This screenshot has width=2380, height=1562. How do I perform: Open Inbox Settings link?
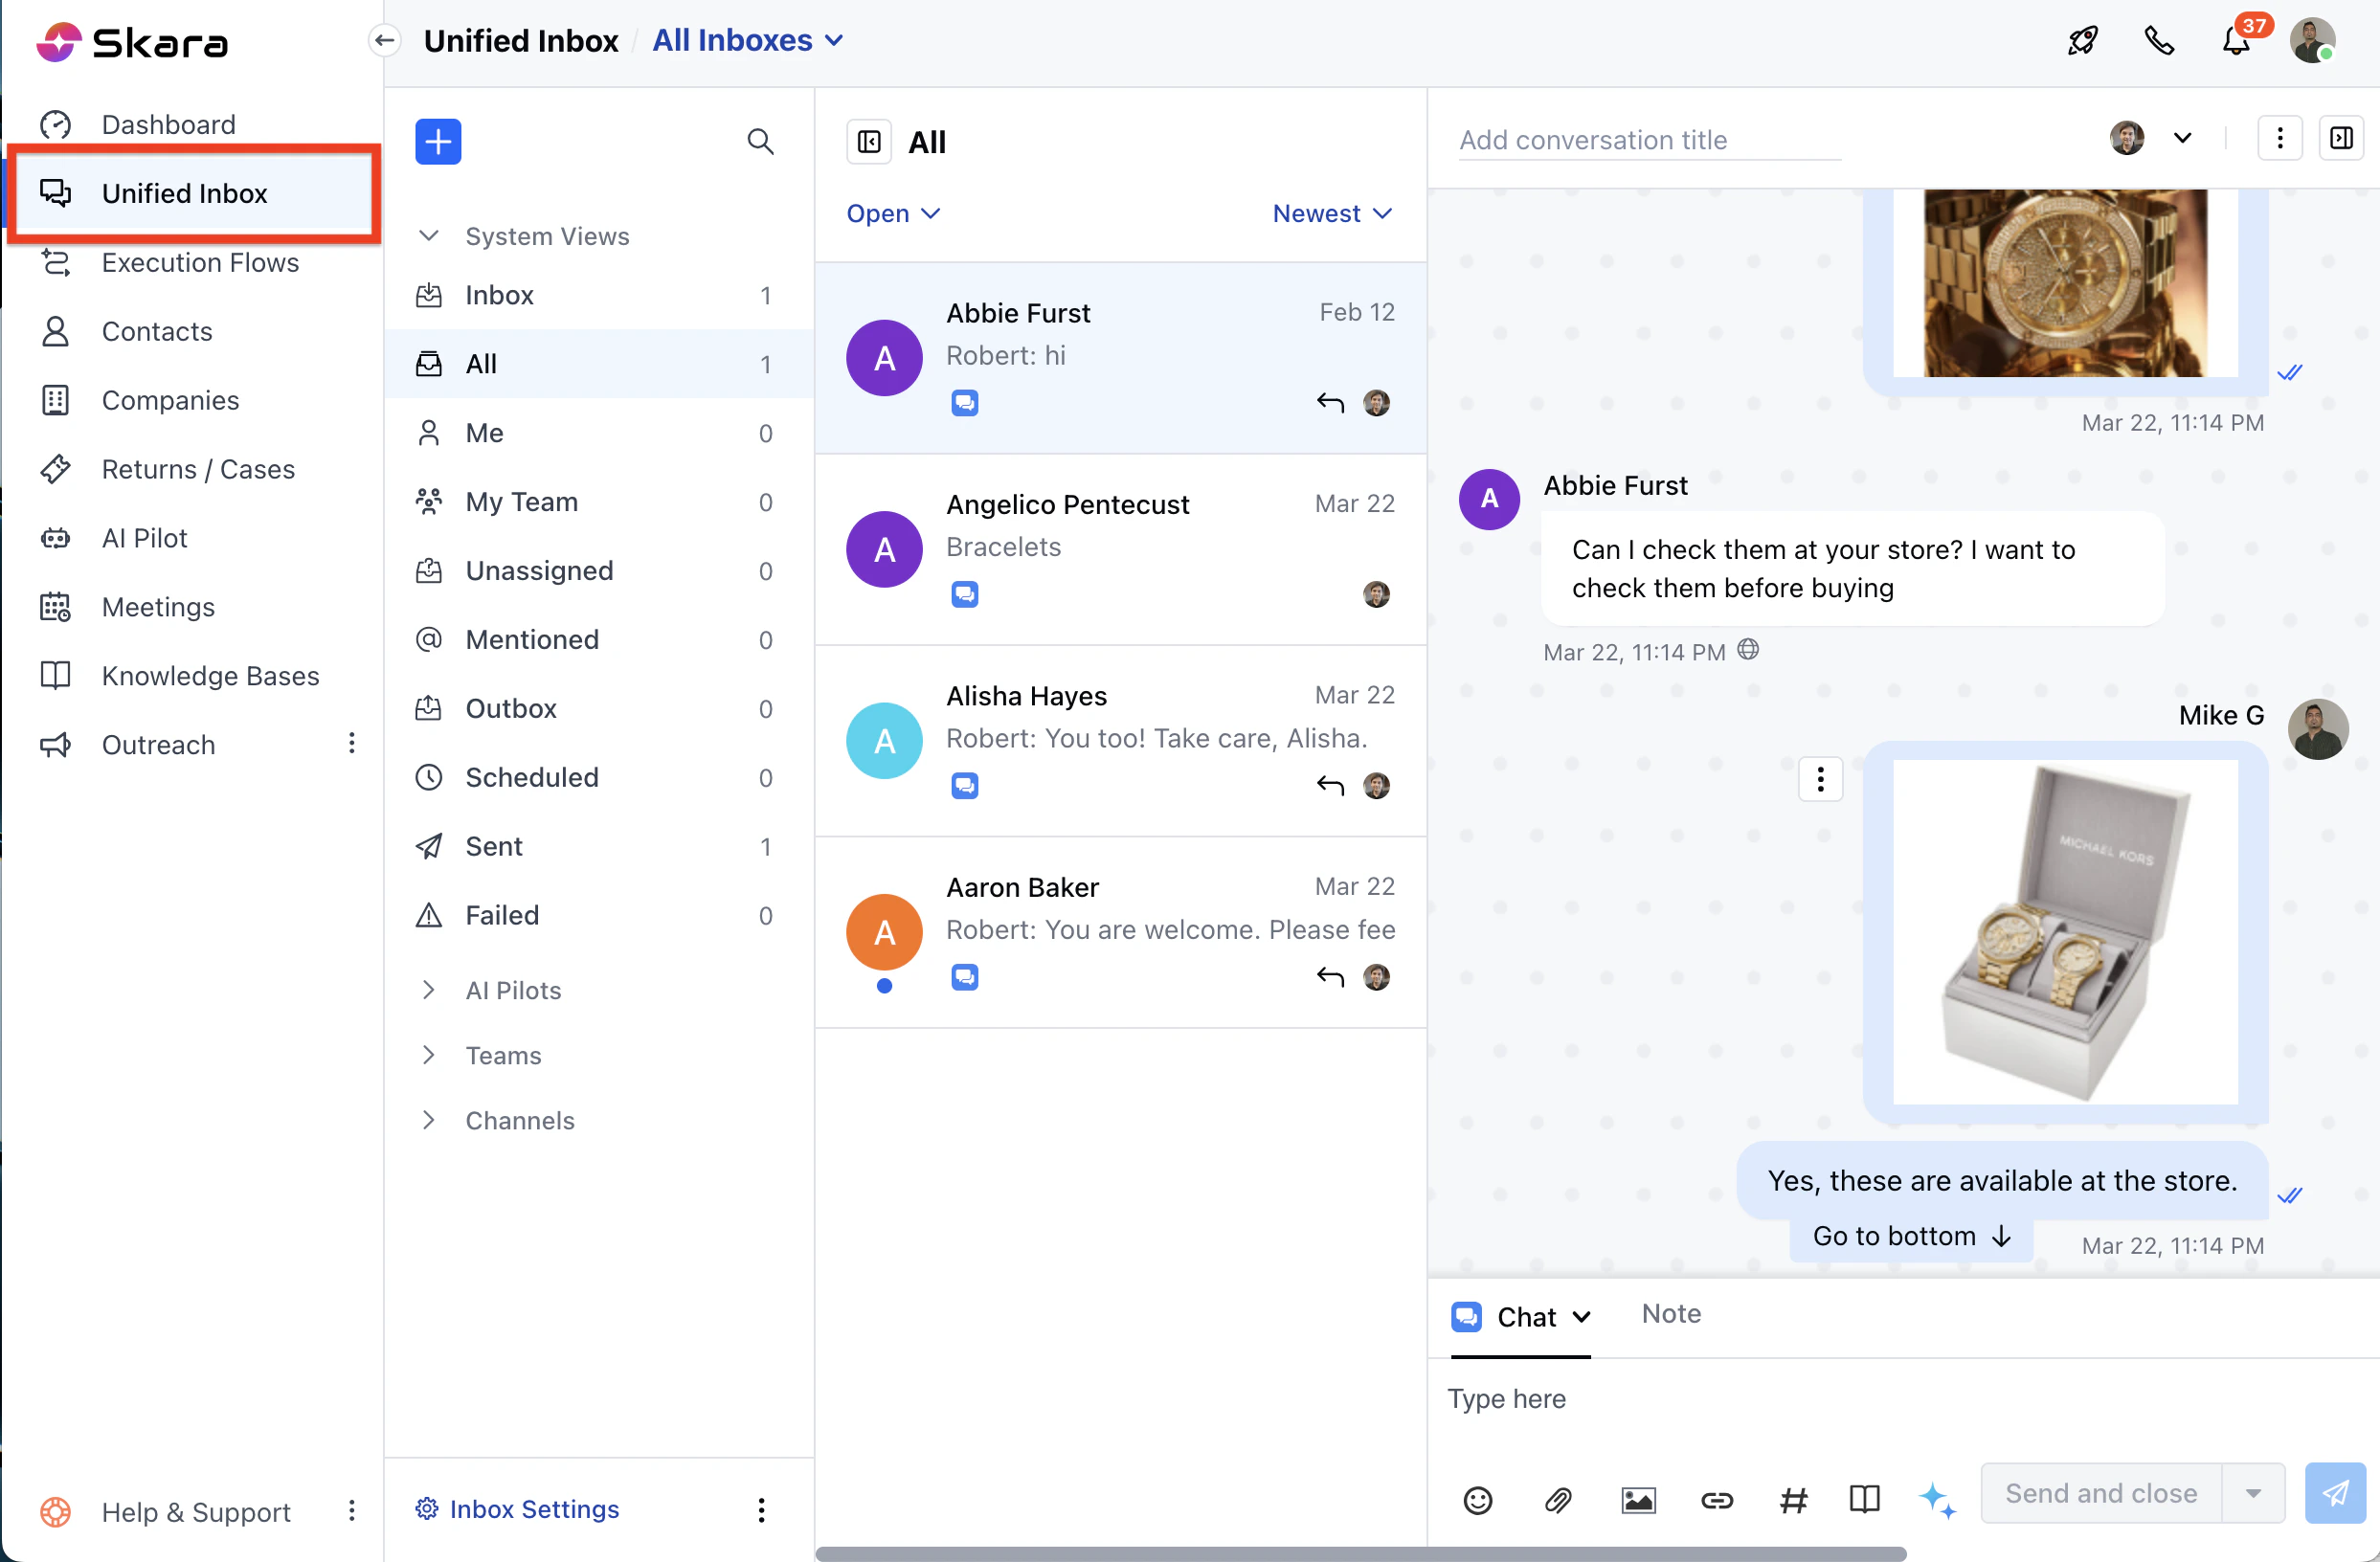pyautogui.click(x=533, y=1508)
